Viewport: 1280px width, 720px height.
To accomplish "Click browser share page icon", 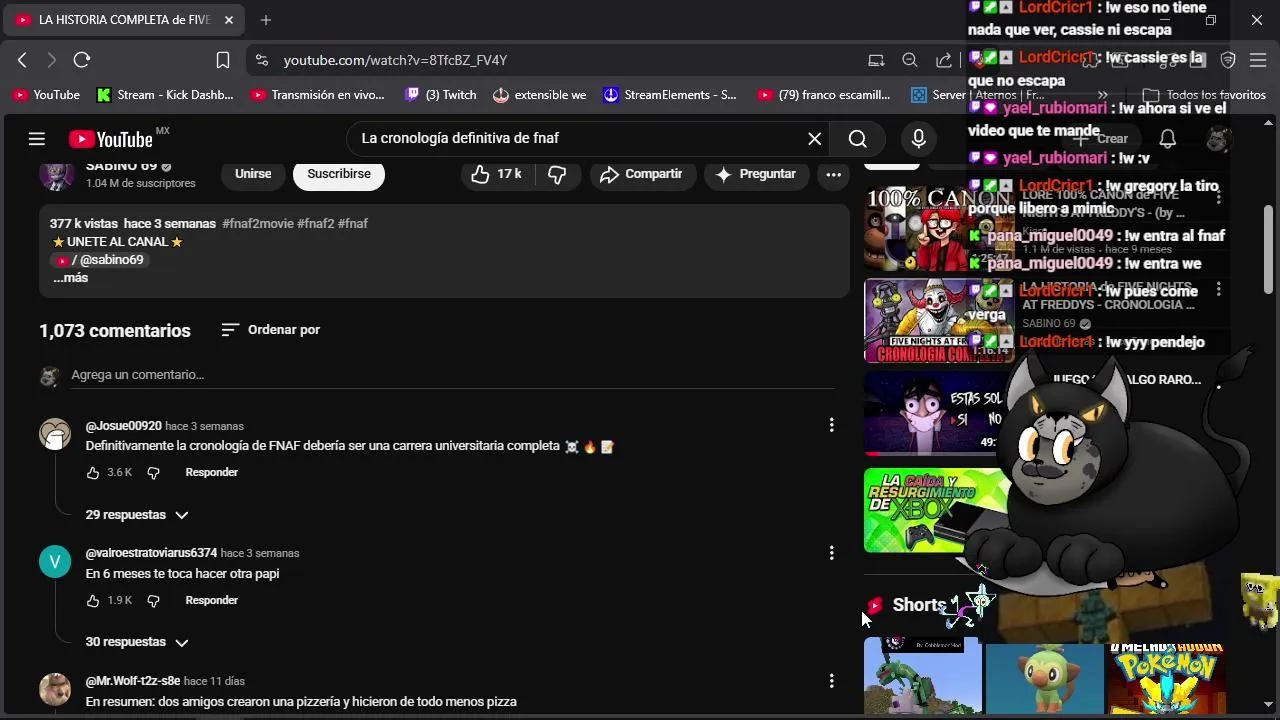I will point(943,60).
